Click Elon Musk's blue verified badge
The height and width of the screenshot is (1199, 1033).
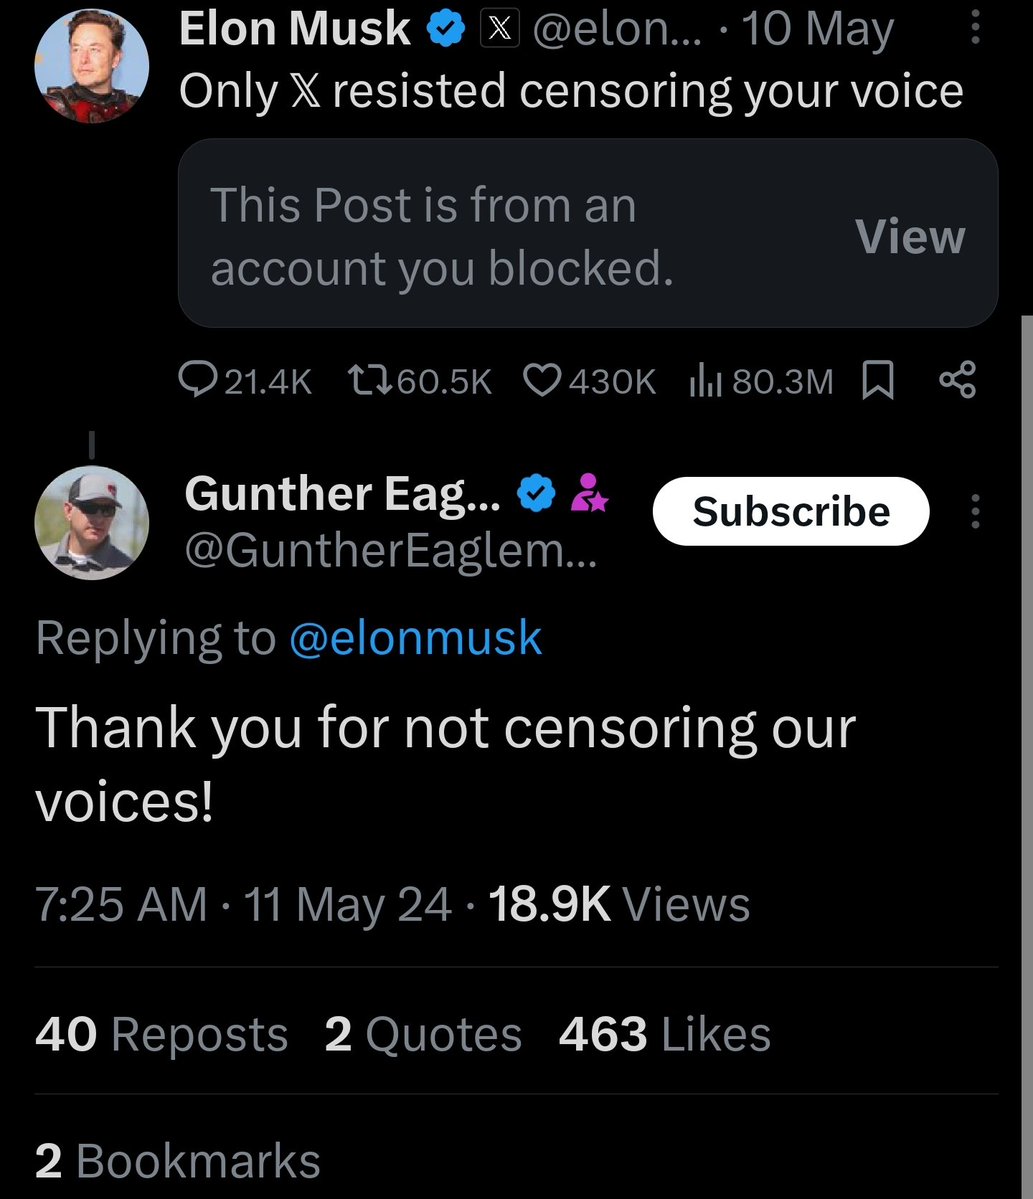point(446,31)
